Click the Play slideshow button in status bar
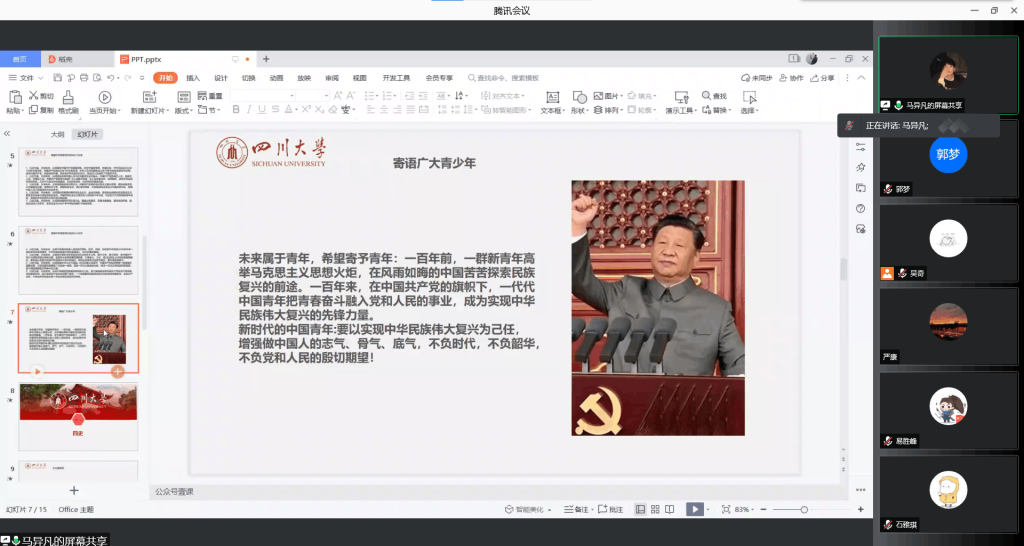Screen dimensions: 1024x546 694,509
